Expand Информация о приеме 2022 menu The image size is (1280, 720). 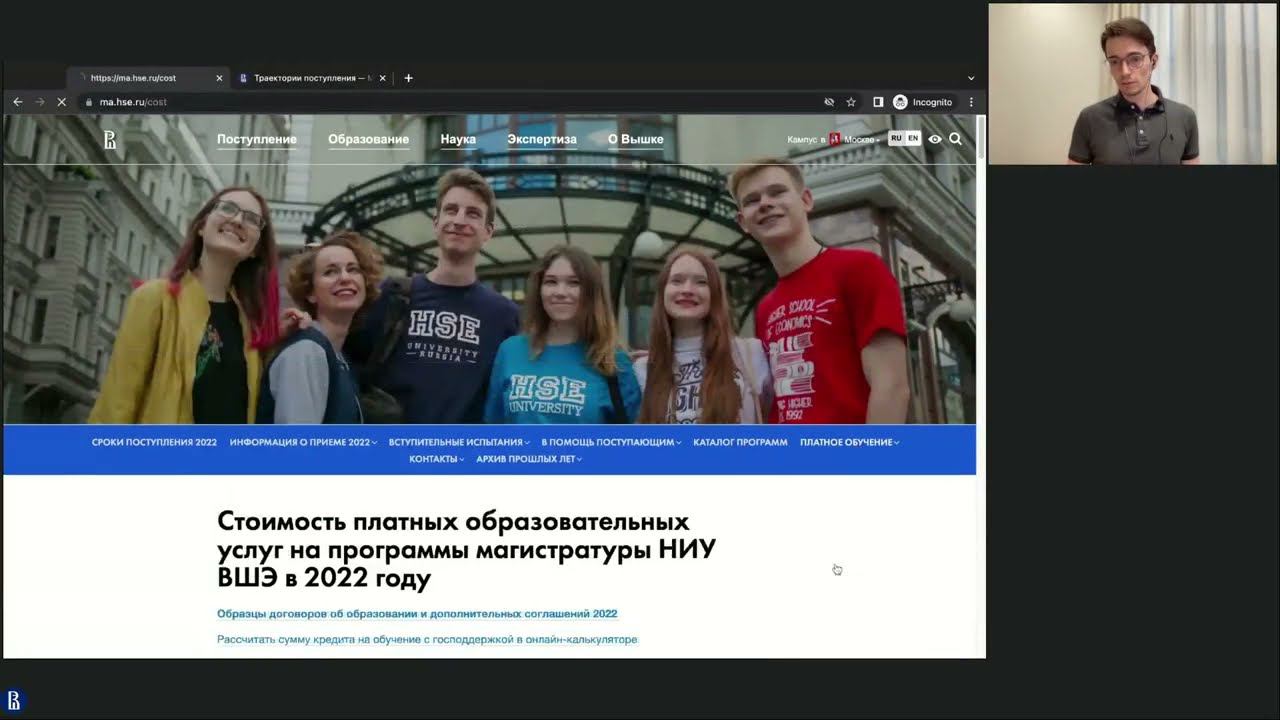click(303, 442)
